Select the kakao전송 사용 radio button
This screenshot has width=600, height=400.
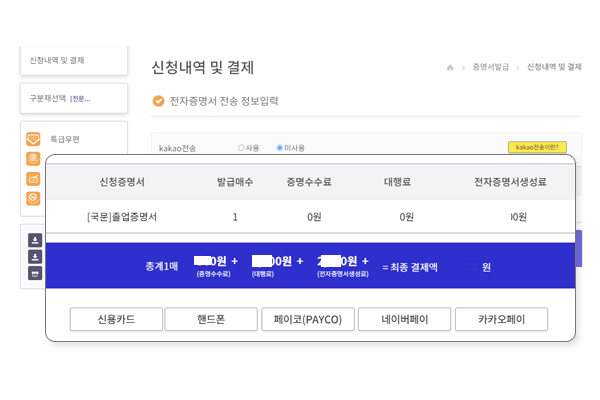[241, 148]
